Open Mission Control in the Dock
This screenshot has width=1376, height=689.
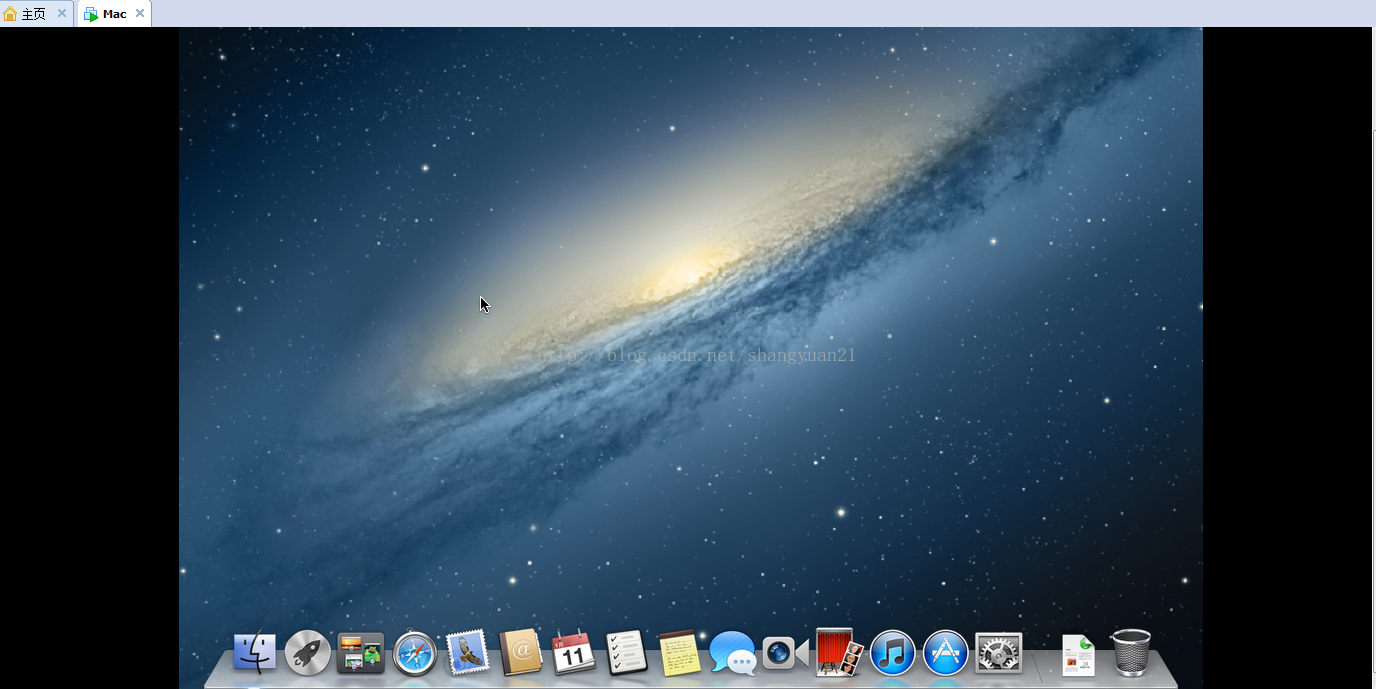point(361,653)
